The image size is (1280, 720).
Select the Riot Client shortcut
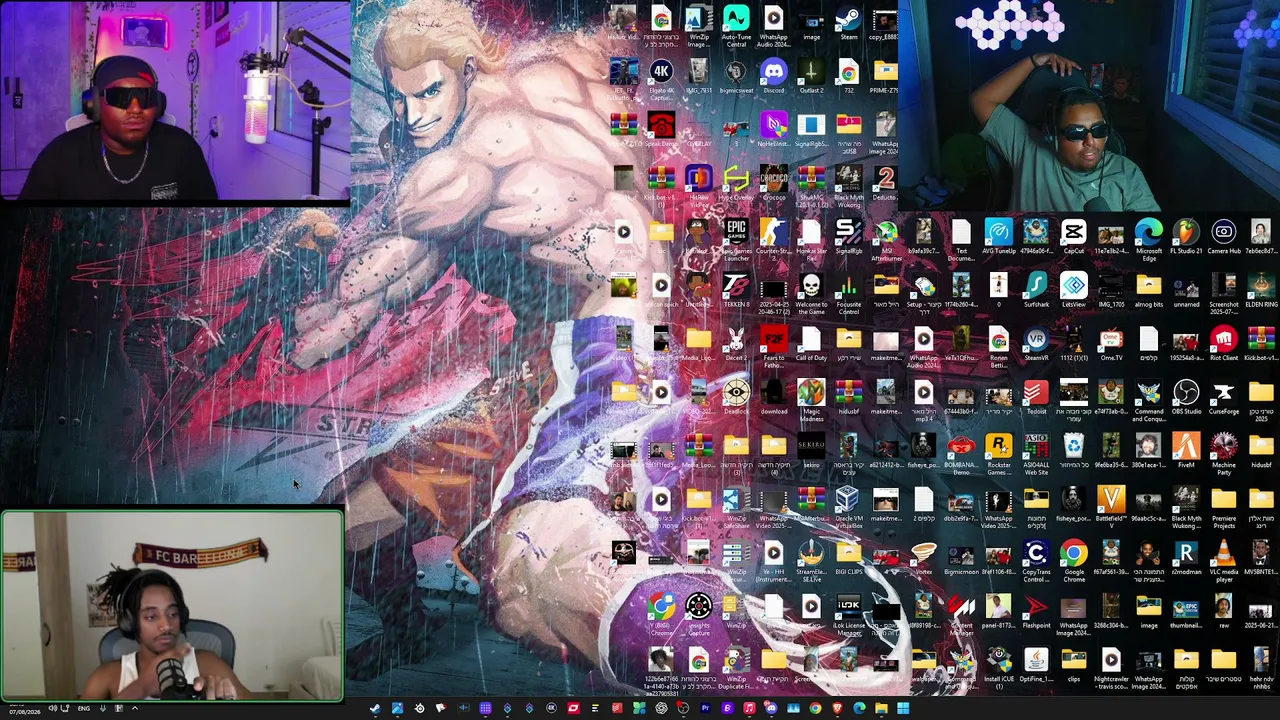click(1223, 345)
